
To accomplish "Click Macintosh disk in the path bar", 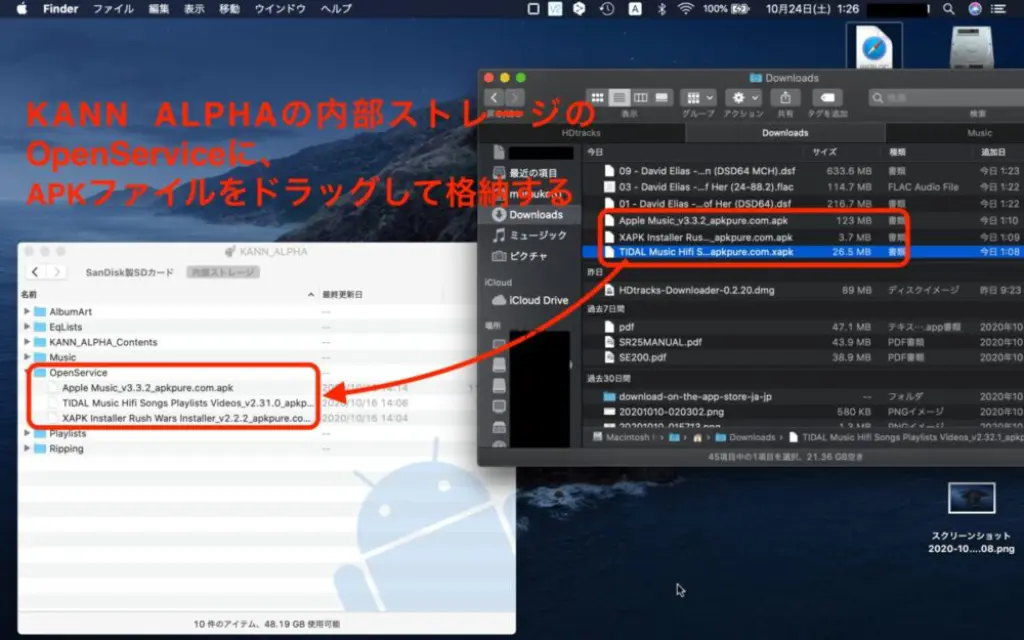I will 624,438.
